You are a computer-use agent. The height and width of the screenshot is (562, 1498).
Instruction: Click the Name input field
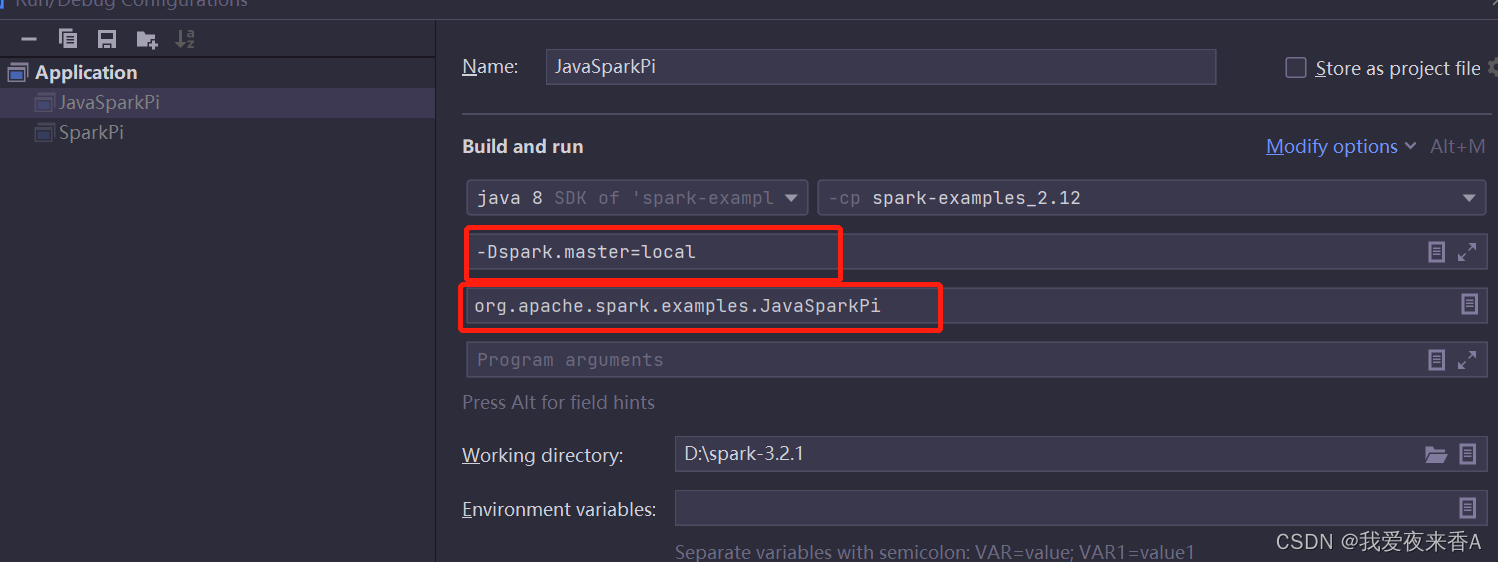coord(880,68)
